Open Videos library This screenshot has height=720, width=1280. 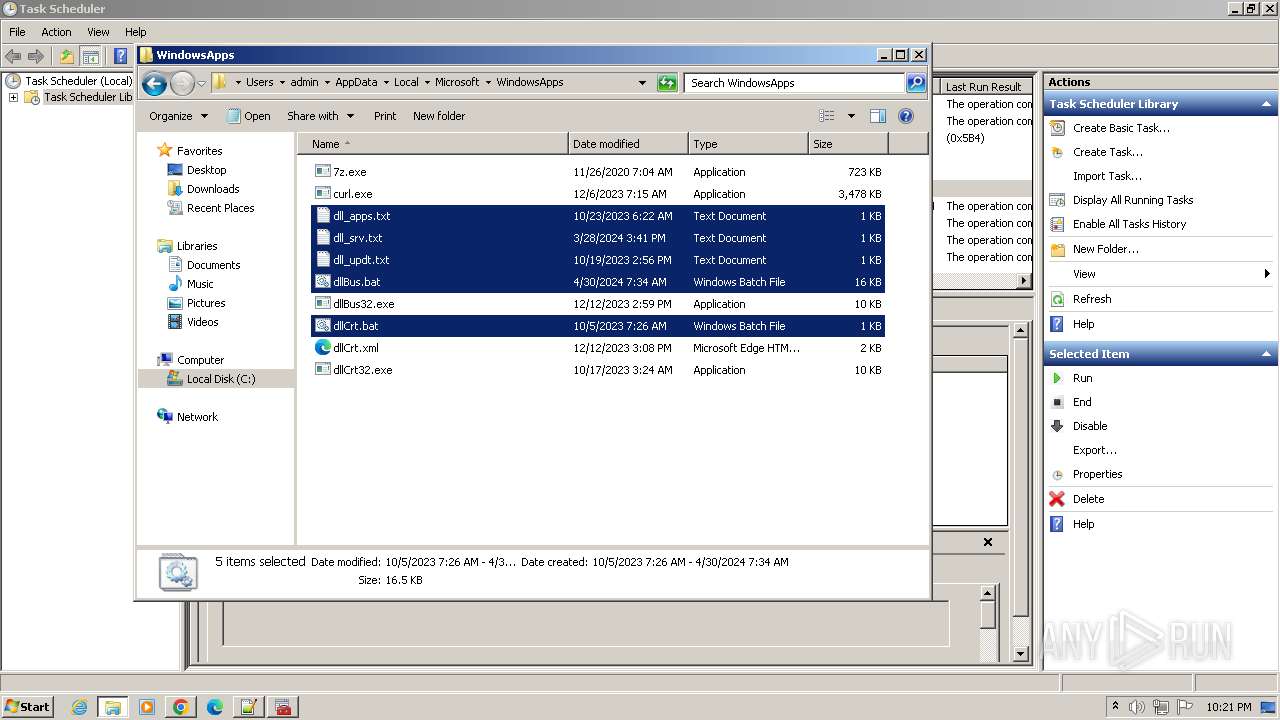[202, 322]
